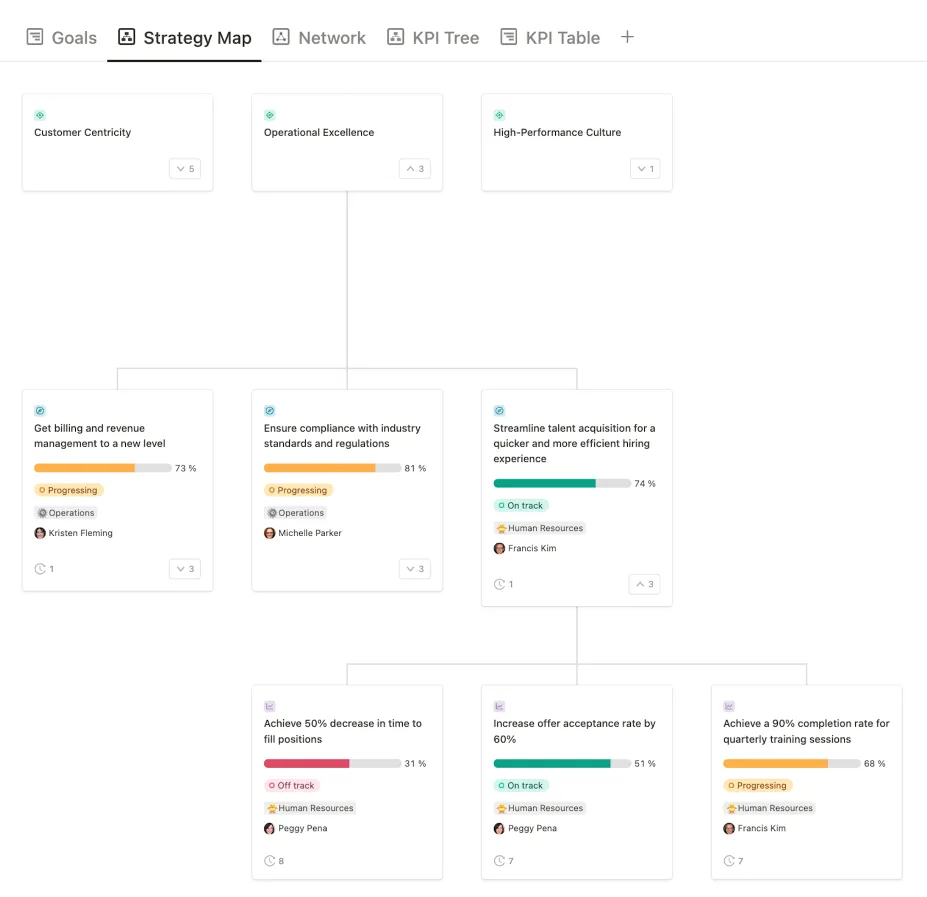The width and height of the screenshot is (927, 897).
Task: Click the Human Resources tag on talent acquisition card
Action: [x=540, y=527]
